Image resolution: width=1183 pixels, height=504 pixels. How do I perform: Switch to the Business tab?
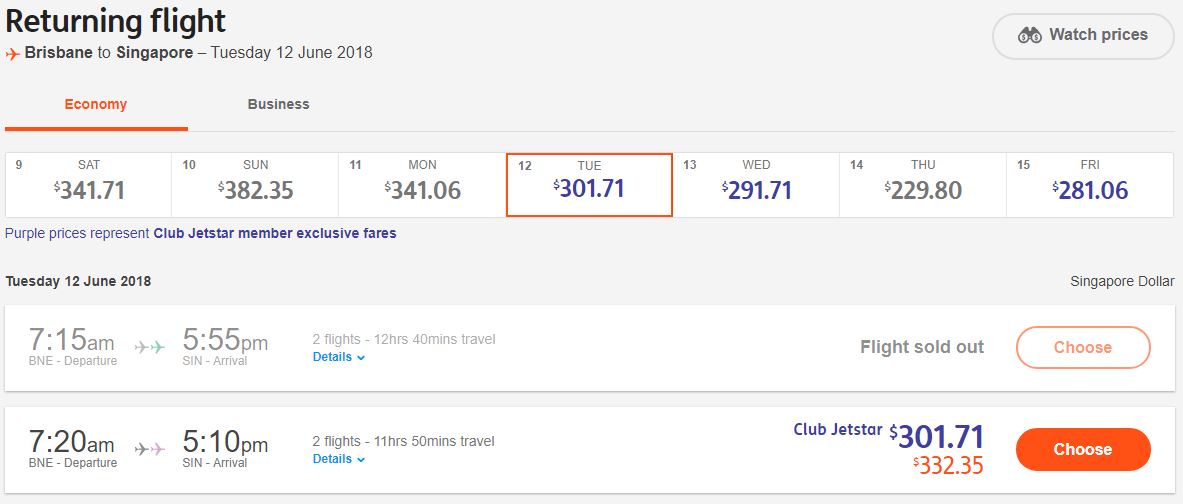click(278, 104)
